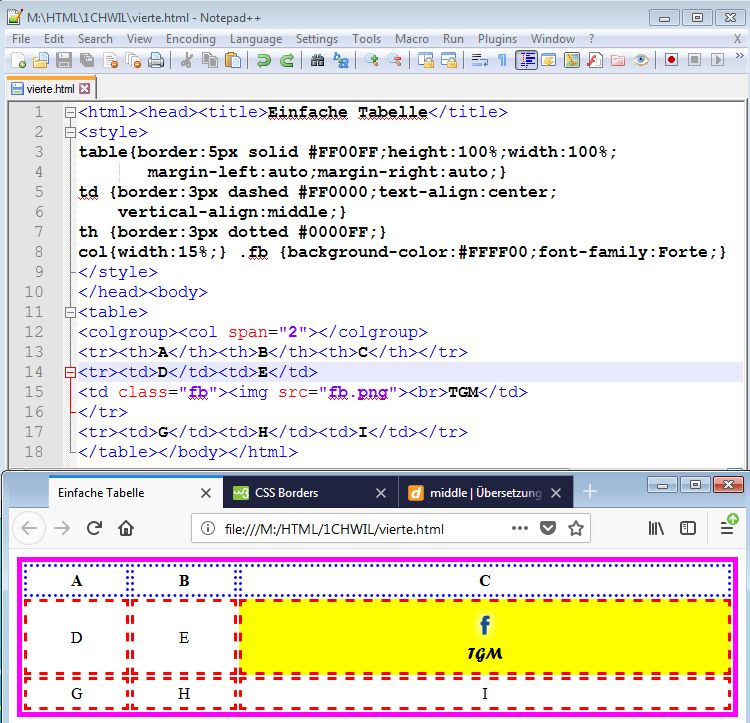Open the Edit menu
This screenshot has height=723, width=750.
(54, 39)
